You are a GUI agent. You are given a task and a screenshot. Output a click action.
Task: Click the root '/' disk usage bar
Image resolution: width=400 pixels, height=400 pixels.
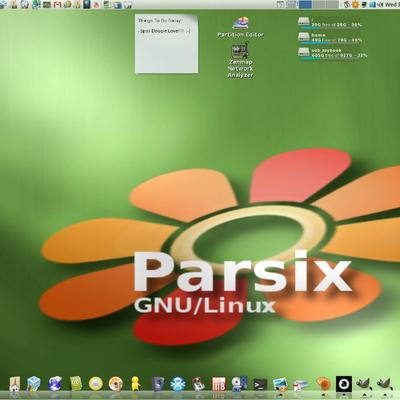click(x=330, y=28)
